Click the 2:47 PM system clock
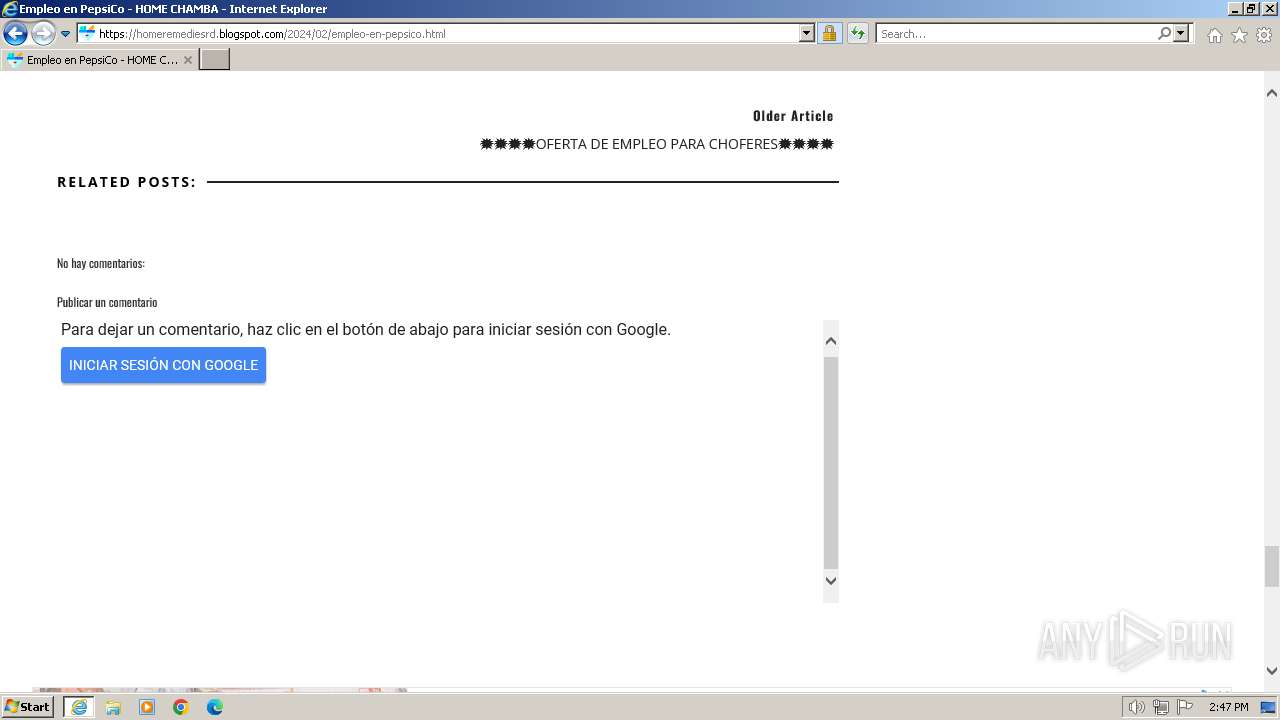The image size is (1280, 720). [1228, 707]
